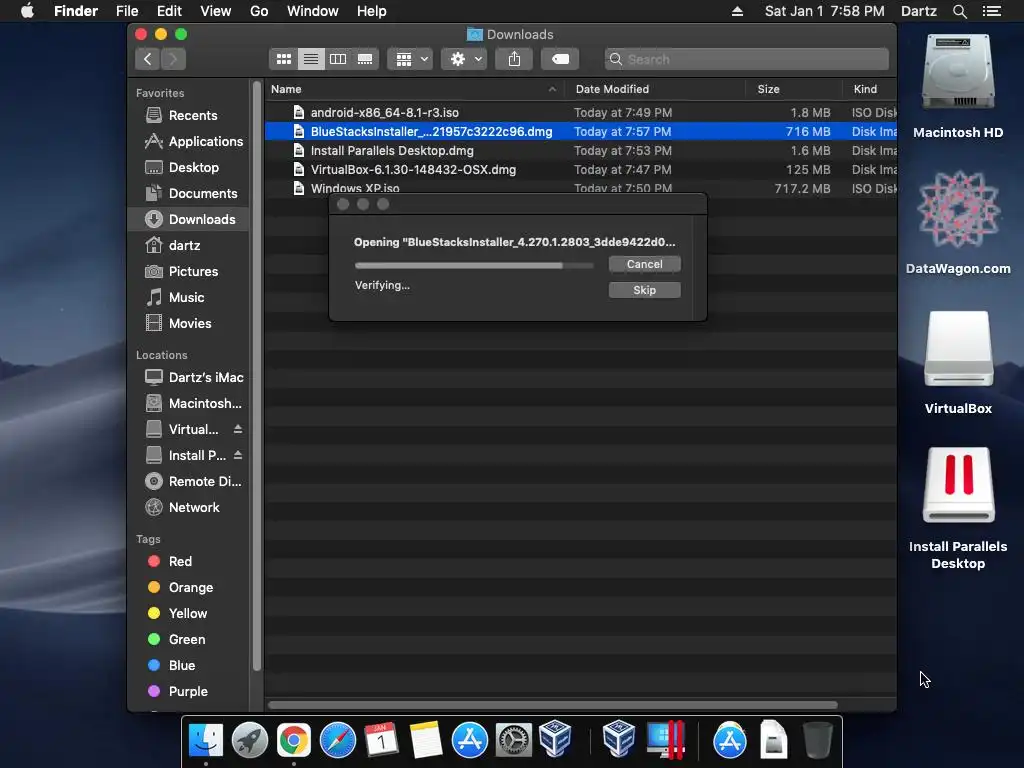
Task: Select Install Parallels Desktop.dmg file
Action: (581, 151)
